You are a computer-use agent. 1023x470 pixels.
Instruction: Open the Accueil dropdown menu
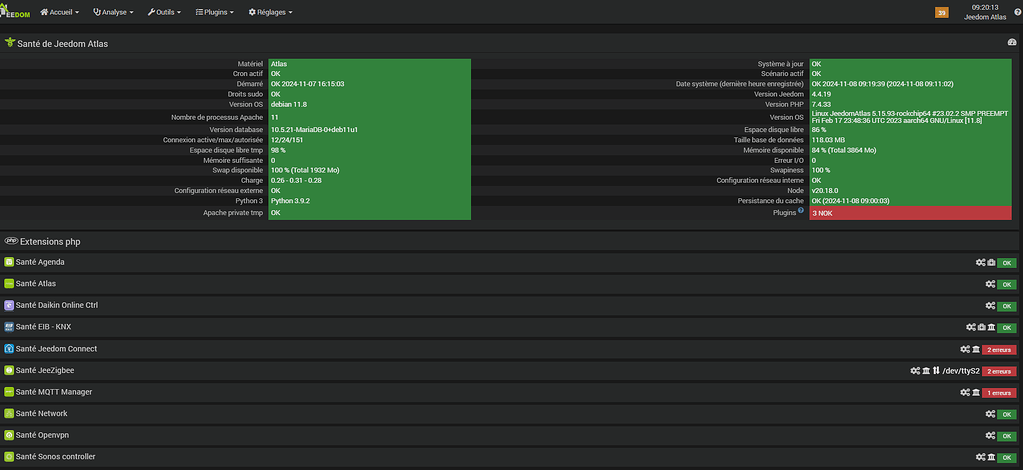click(59, 12)
